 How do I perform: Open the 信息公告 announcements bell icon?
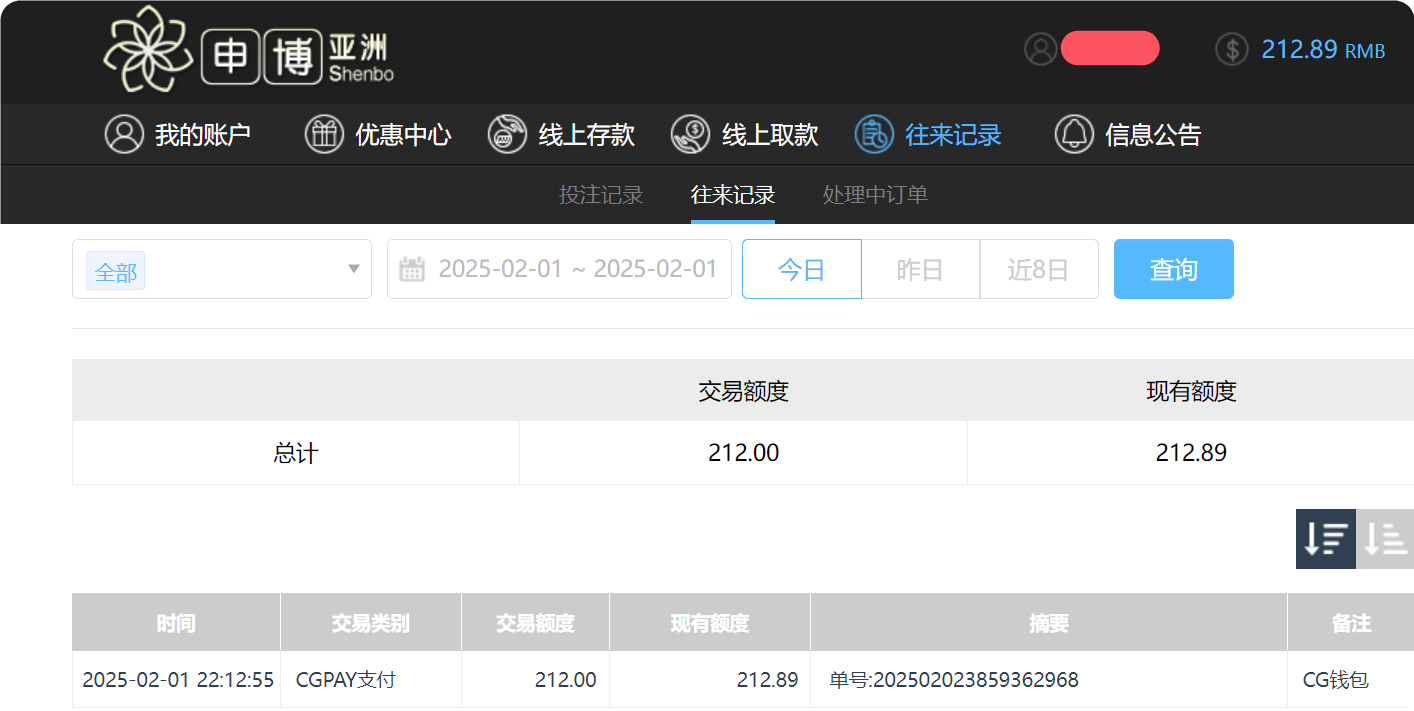[1074, 134]
